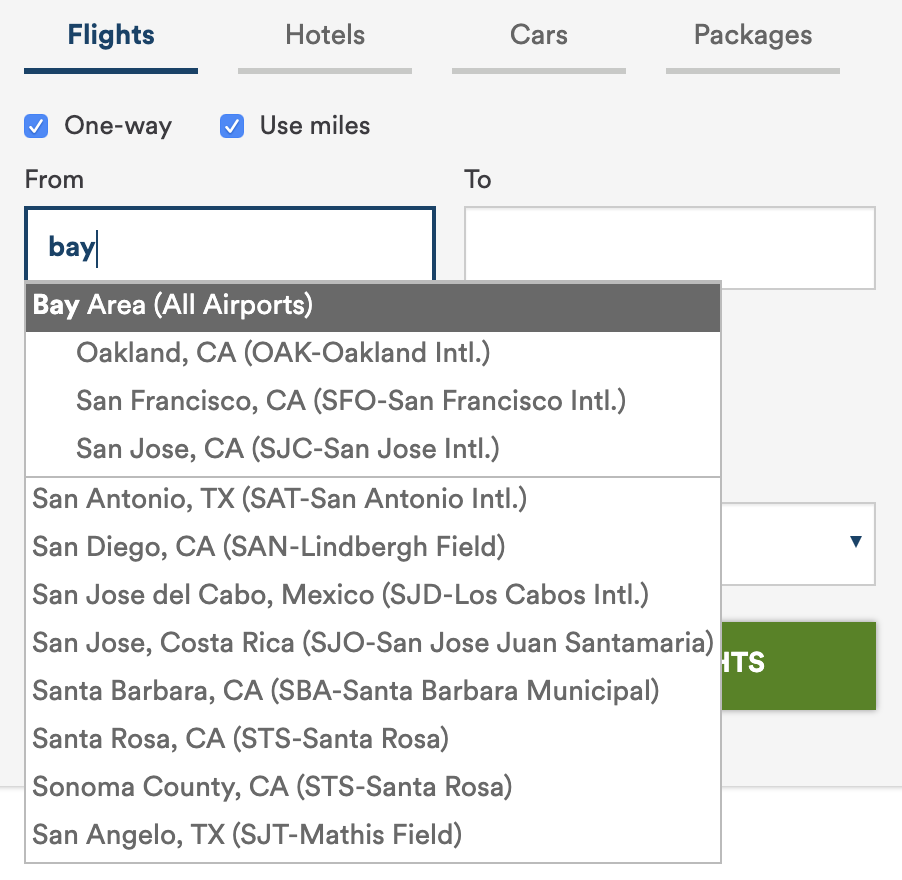
Task: Click the From airport input field
Action: 230,246
